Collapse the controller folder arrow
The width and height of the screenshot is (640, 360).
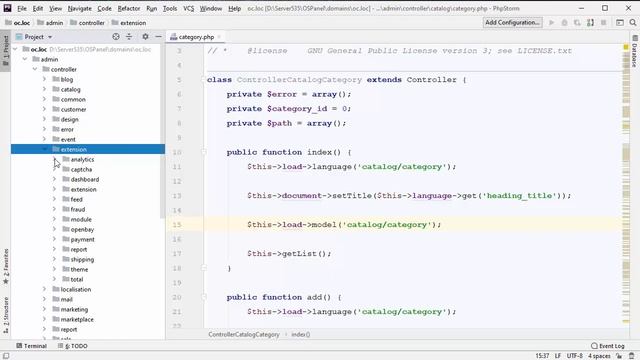point(35,69)
